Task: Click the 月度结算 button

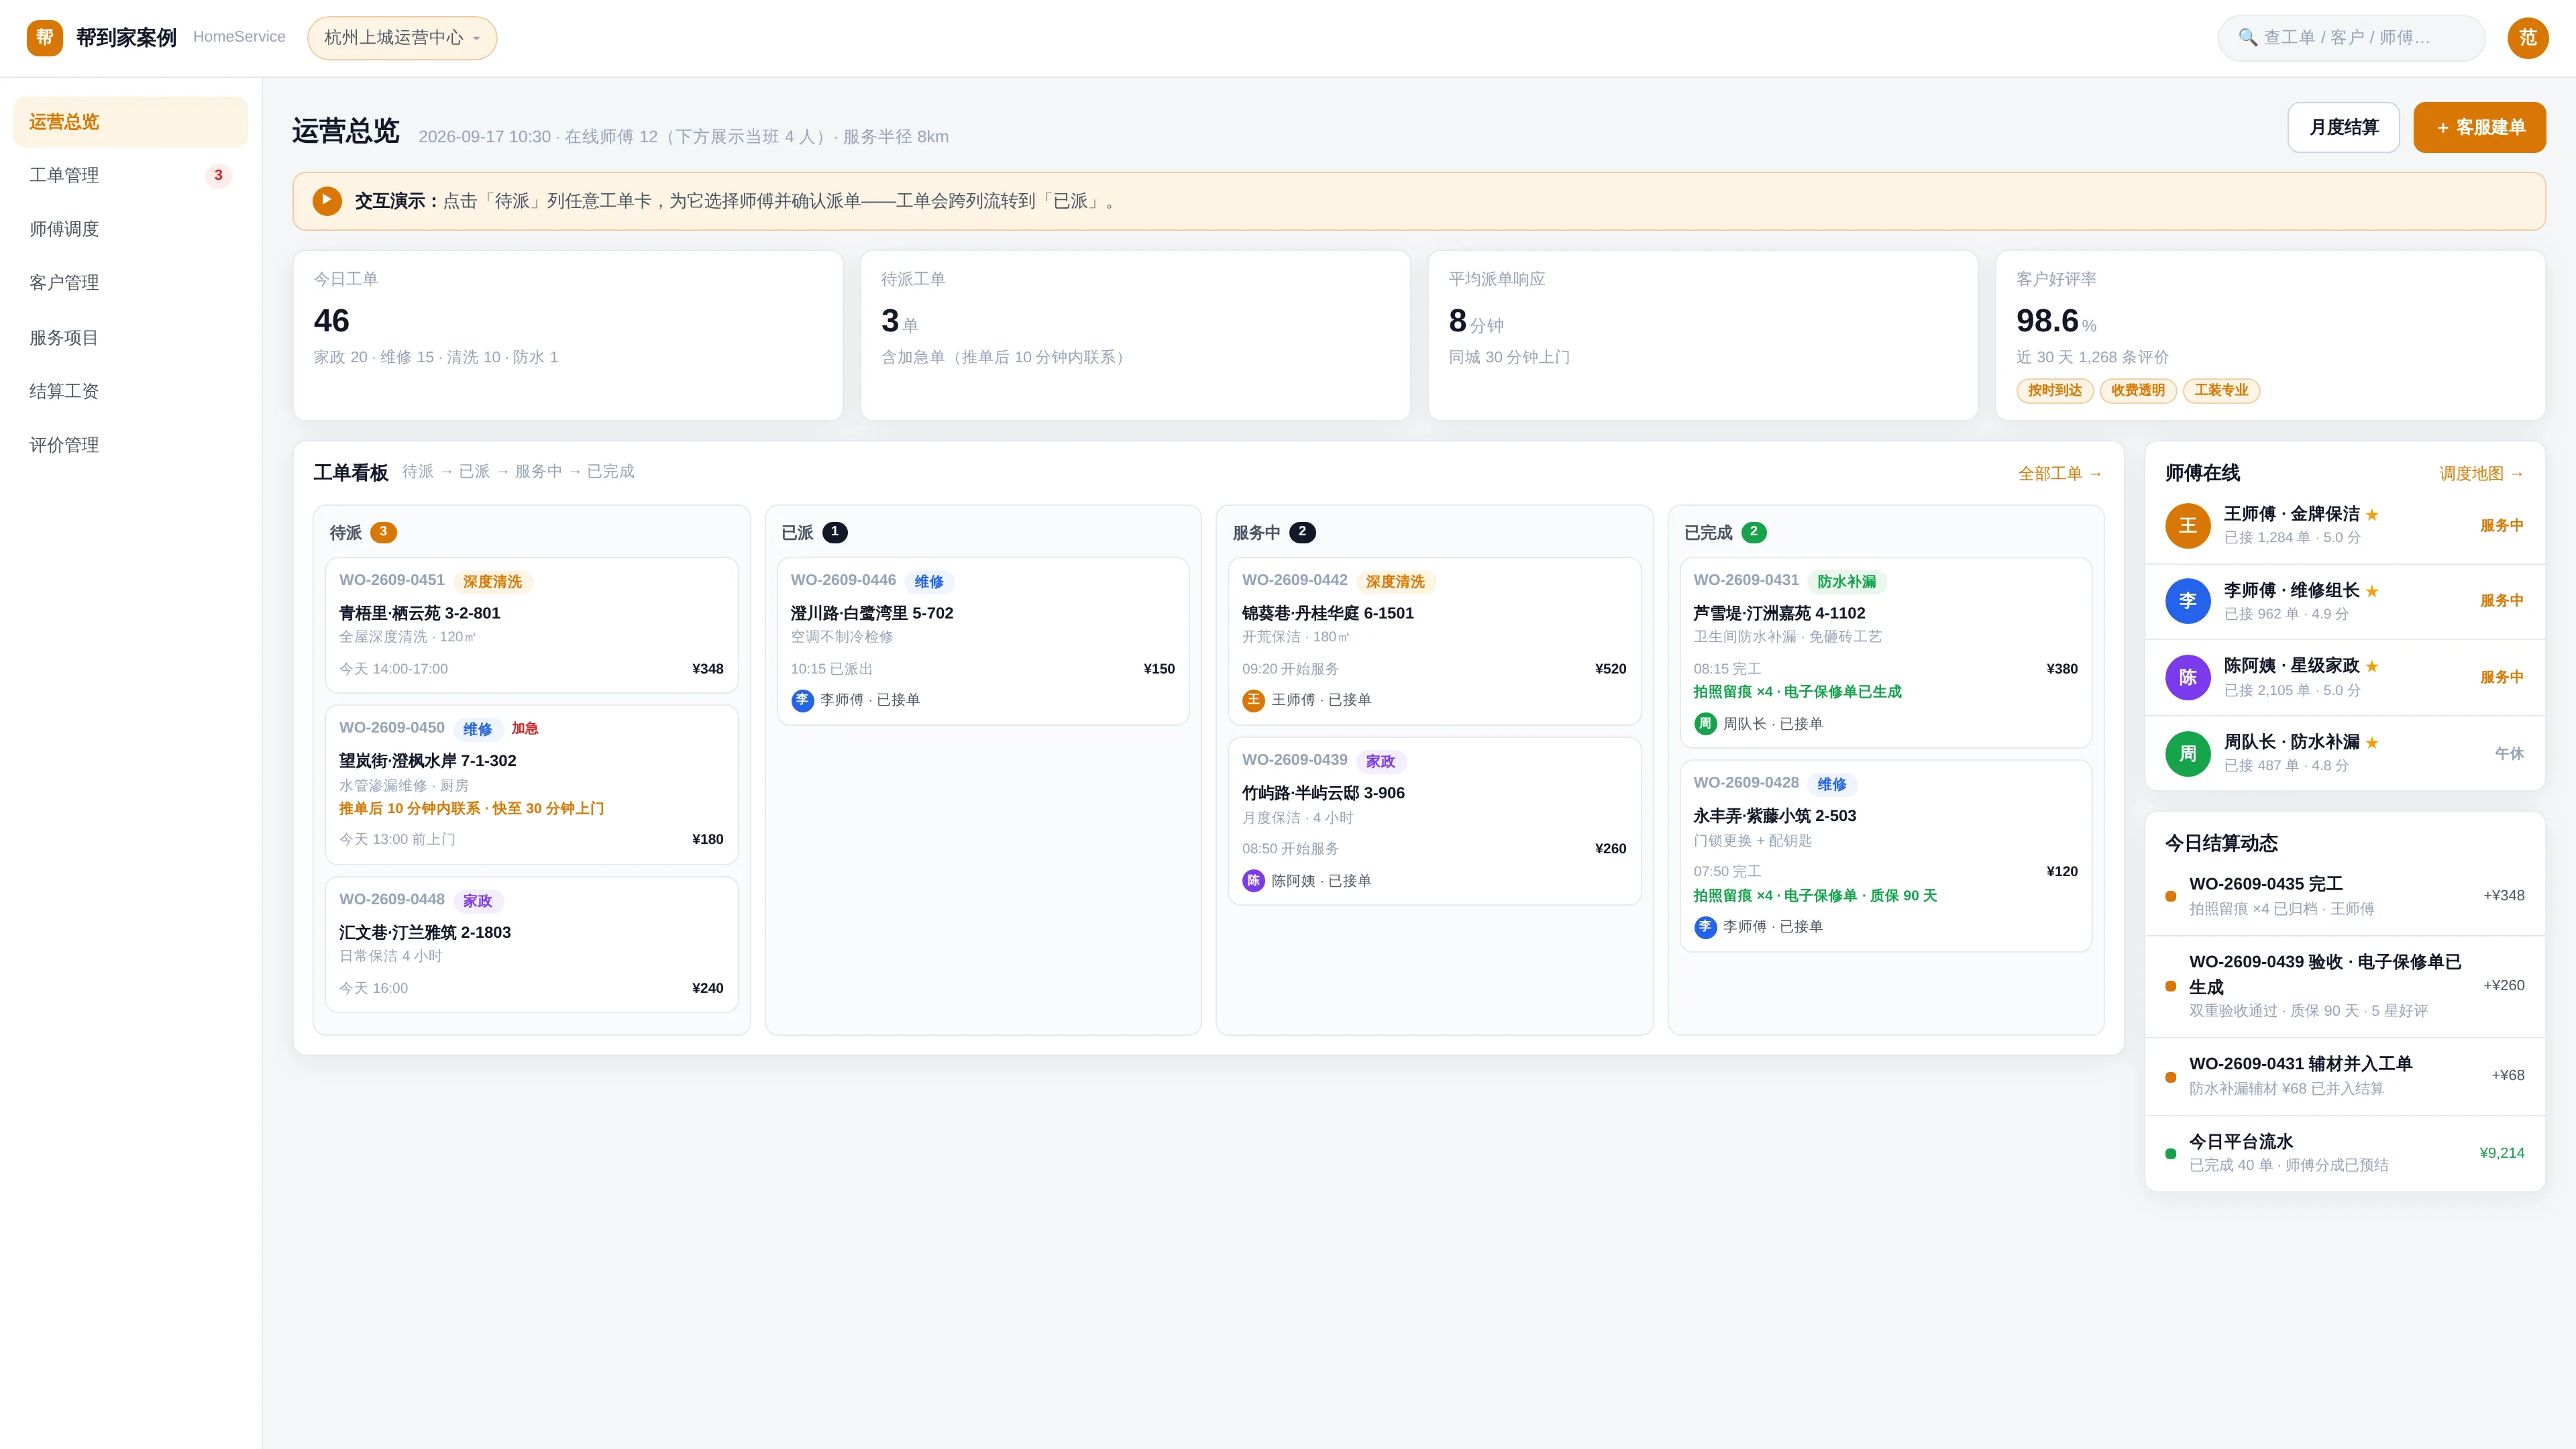Action: [2343, 127]
